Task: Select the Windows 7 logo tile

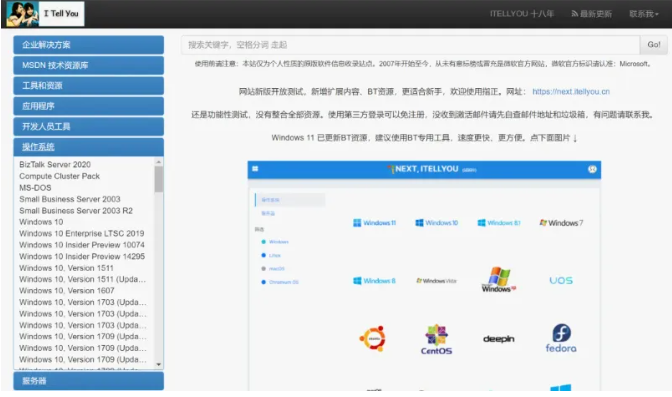Action: [x=561, y=223]
